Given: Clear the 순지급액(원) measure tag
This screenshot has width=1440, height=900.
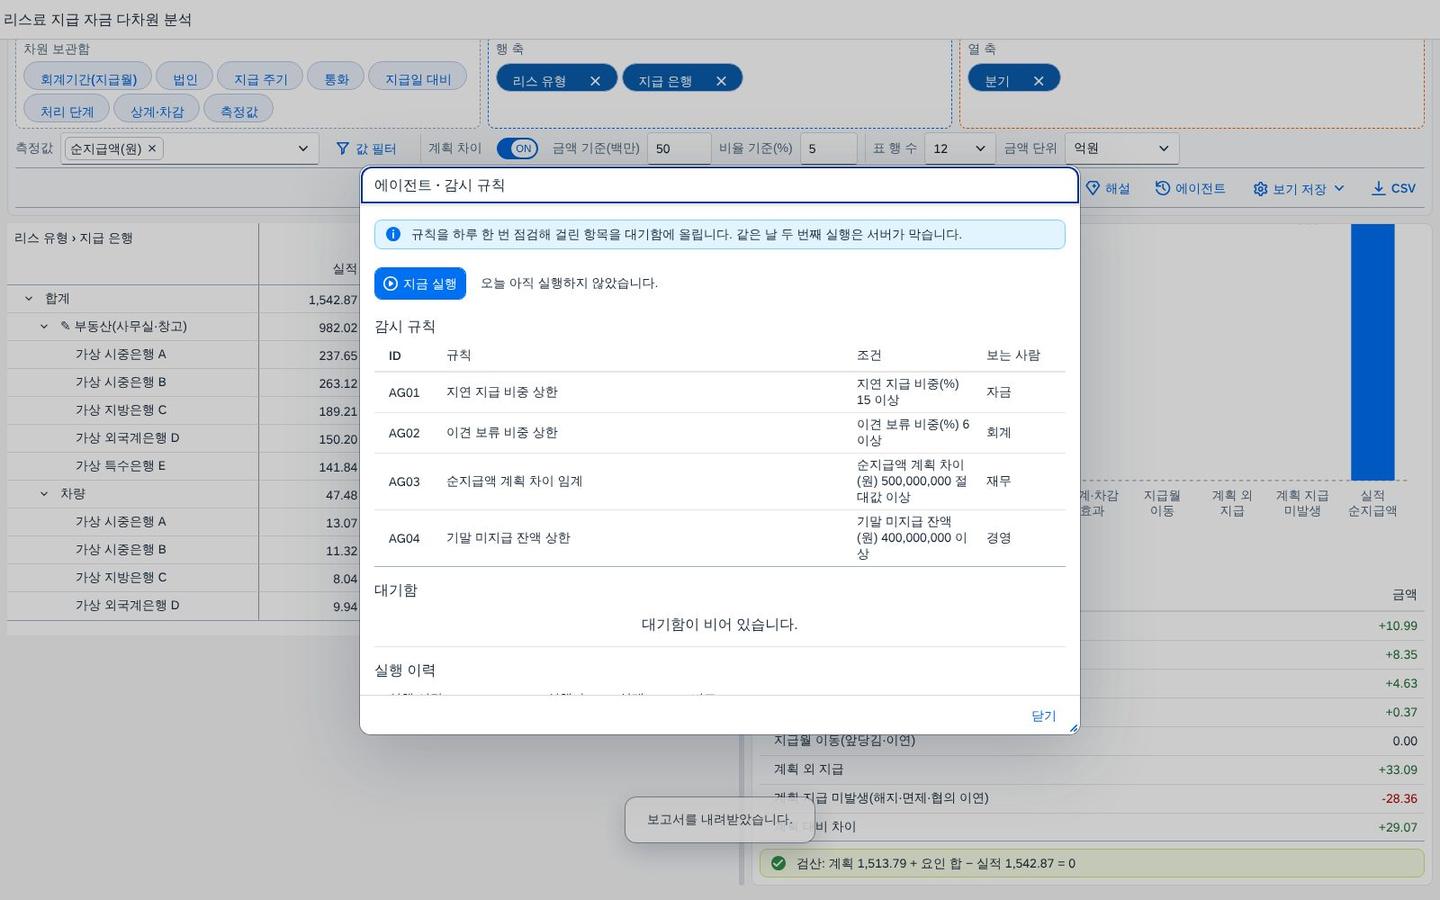Looking at the screenshot, I should pyautogui.click(x=152, y=148).
